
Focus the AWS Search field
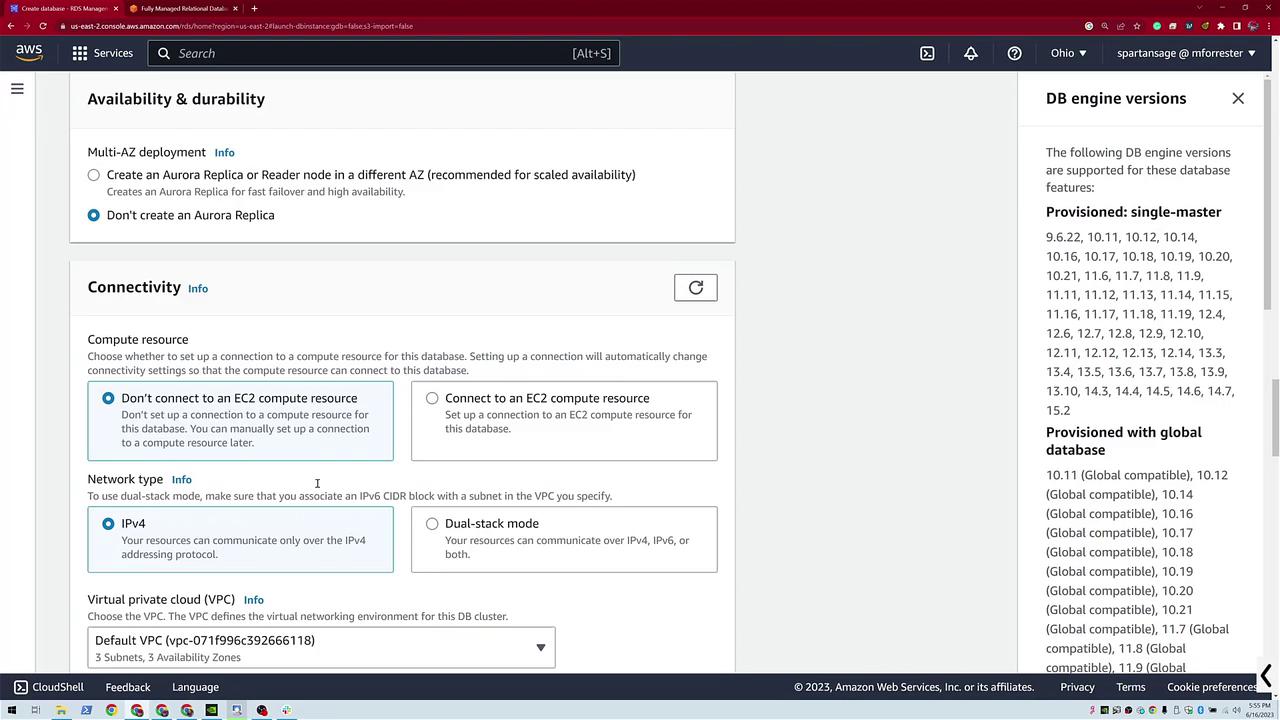384,53
